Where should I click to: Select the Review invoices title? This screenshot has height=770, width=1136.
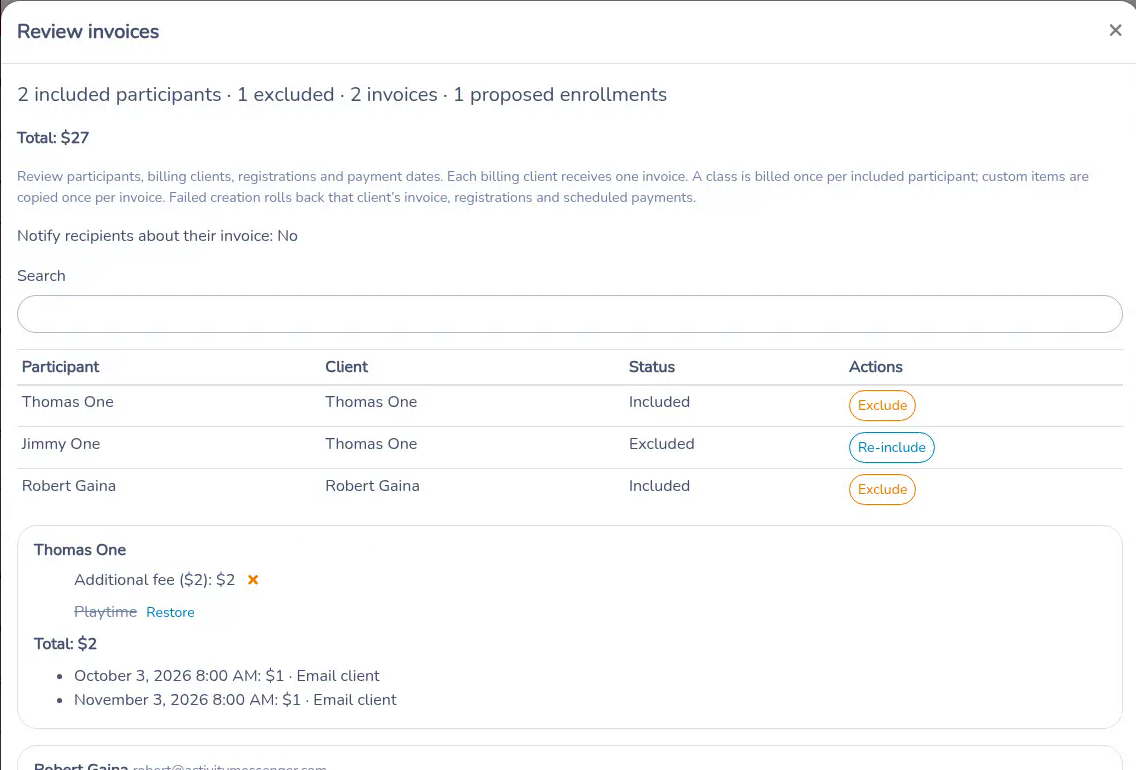tap(88, 31)
